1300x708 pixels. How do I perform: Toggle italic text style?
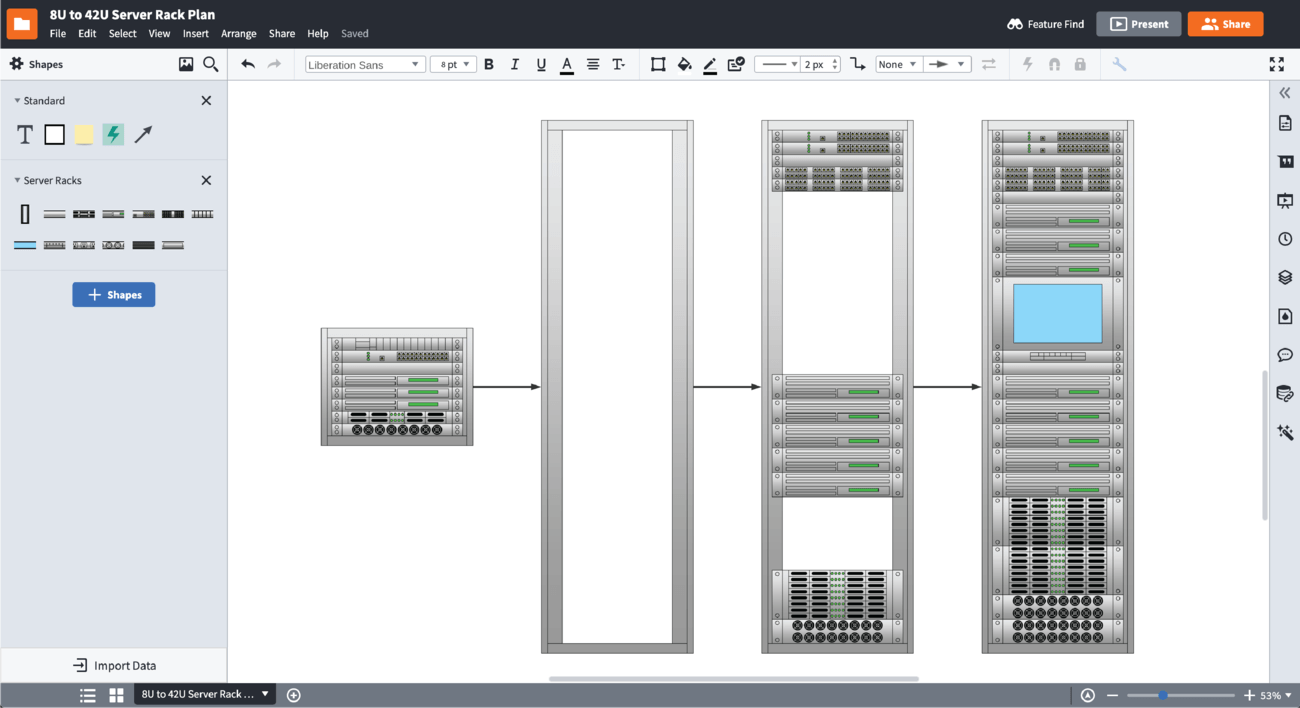515,64
